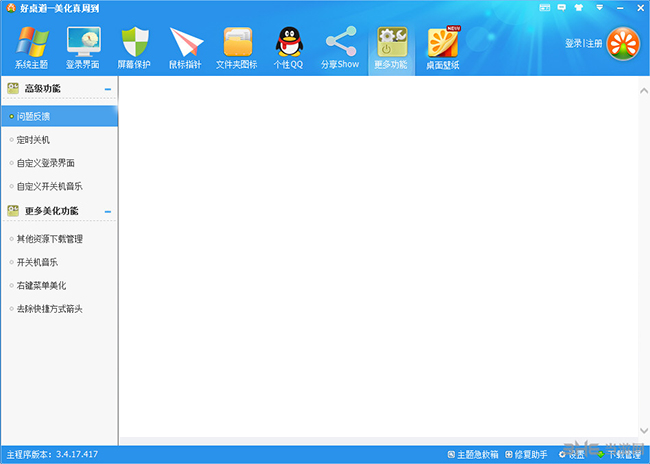
Task: Open the 系统主题 section
Action: pos(32,47)
